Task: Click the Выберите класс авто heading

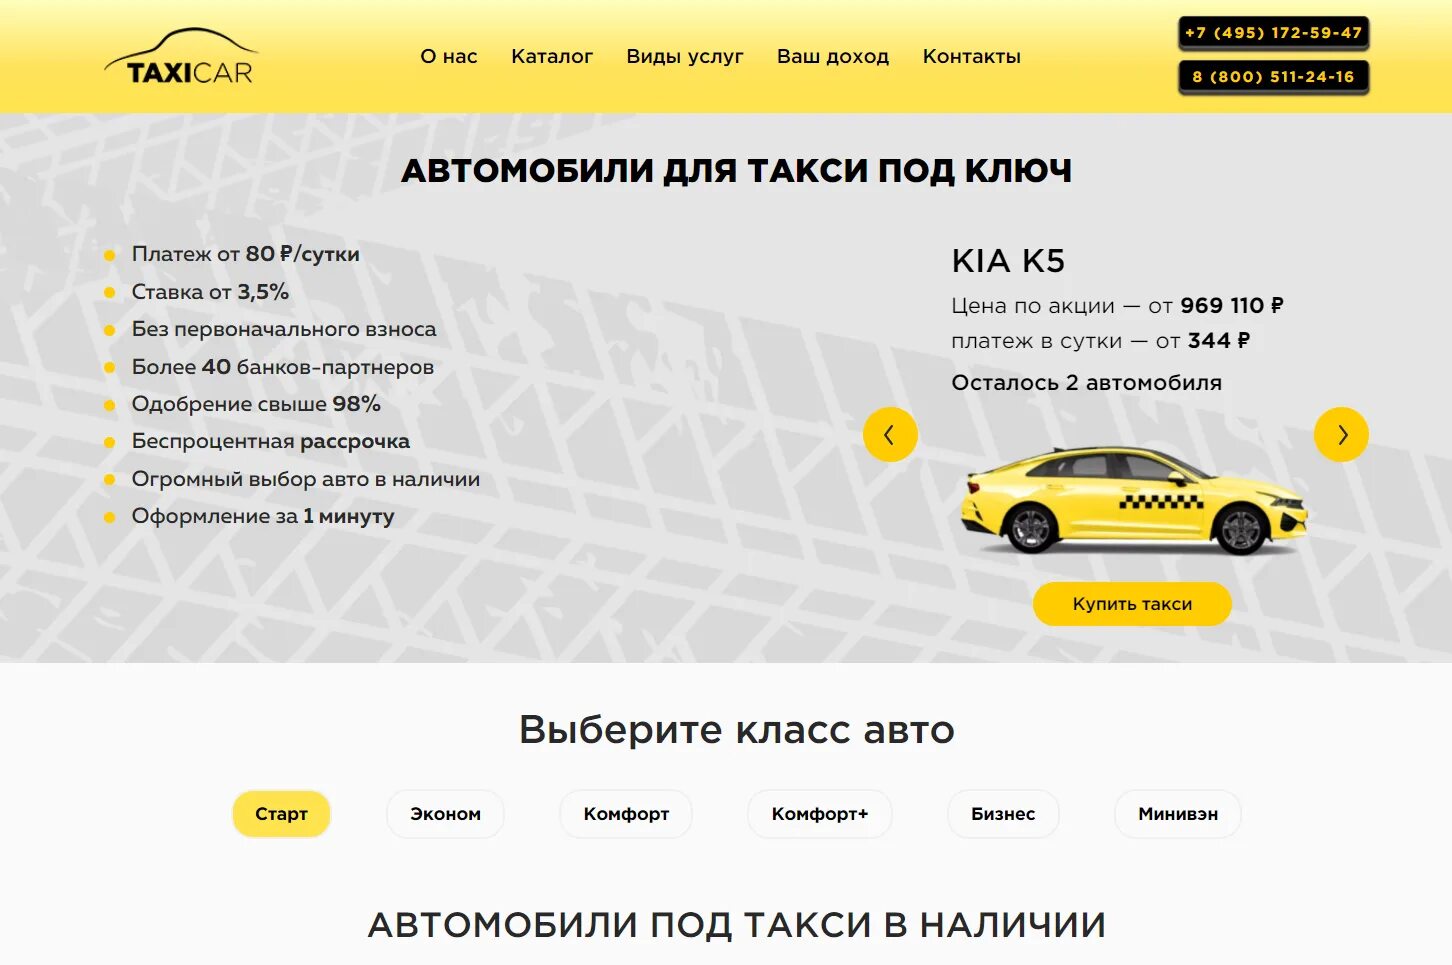Action: pos(737,730)
